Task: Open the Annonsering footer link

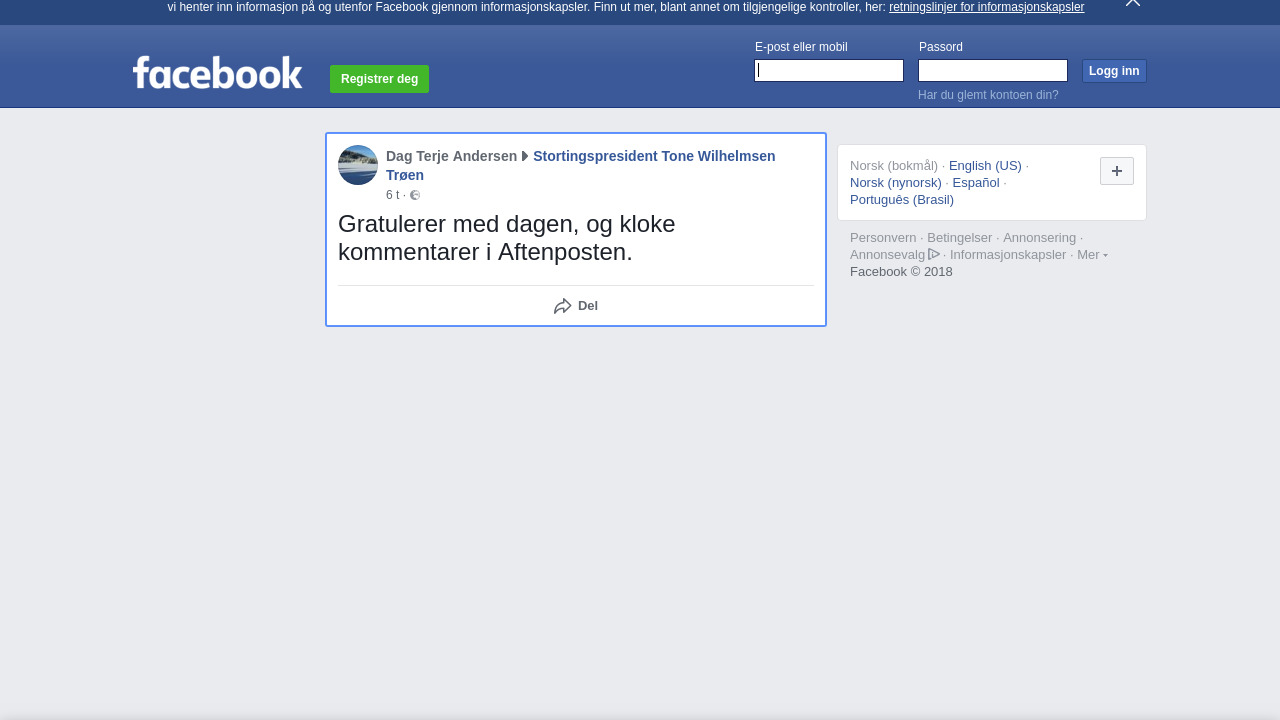Action: [1040, 238]
